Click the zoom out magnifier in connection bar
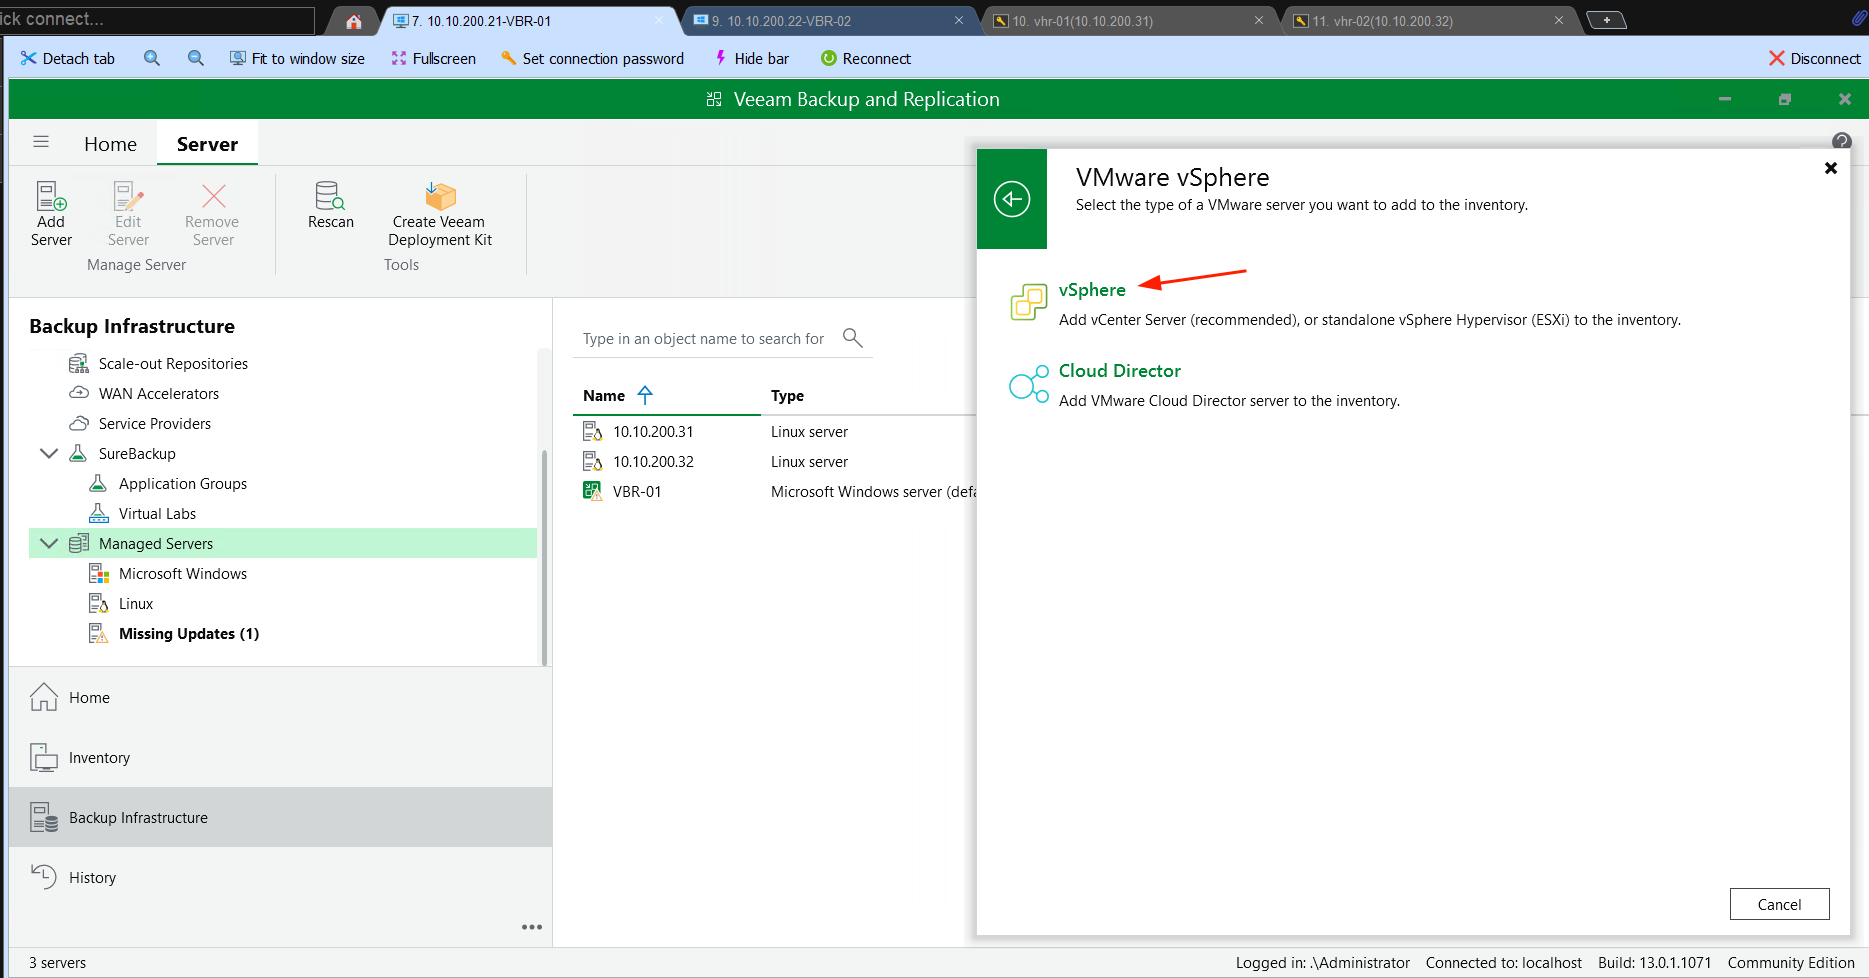 196,59
